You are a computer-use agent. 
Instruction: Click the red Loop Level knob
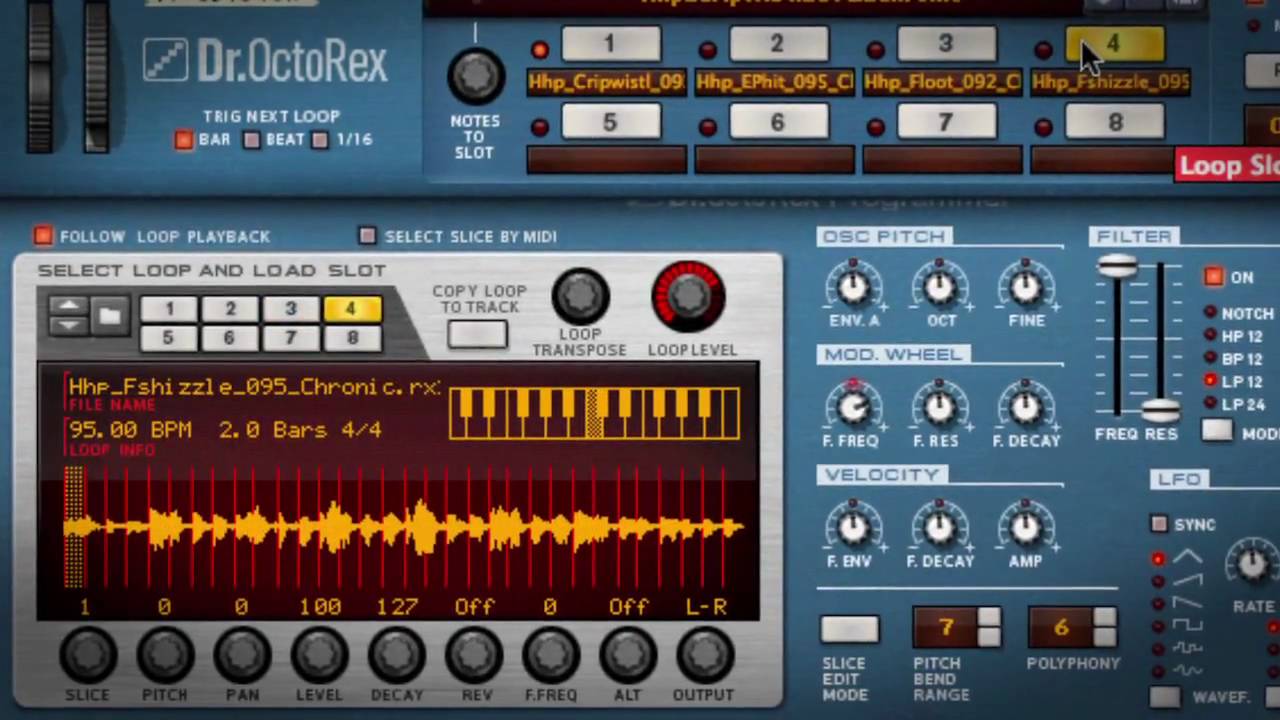689,296
